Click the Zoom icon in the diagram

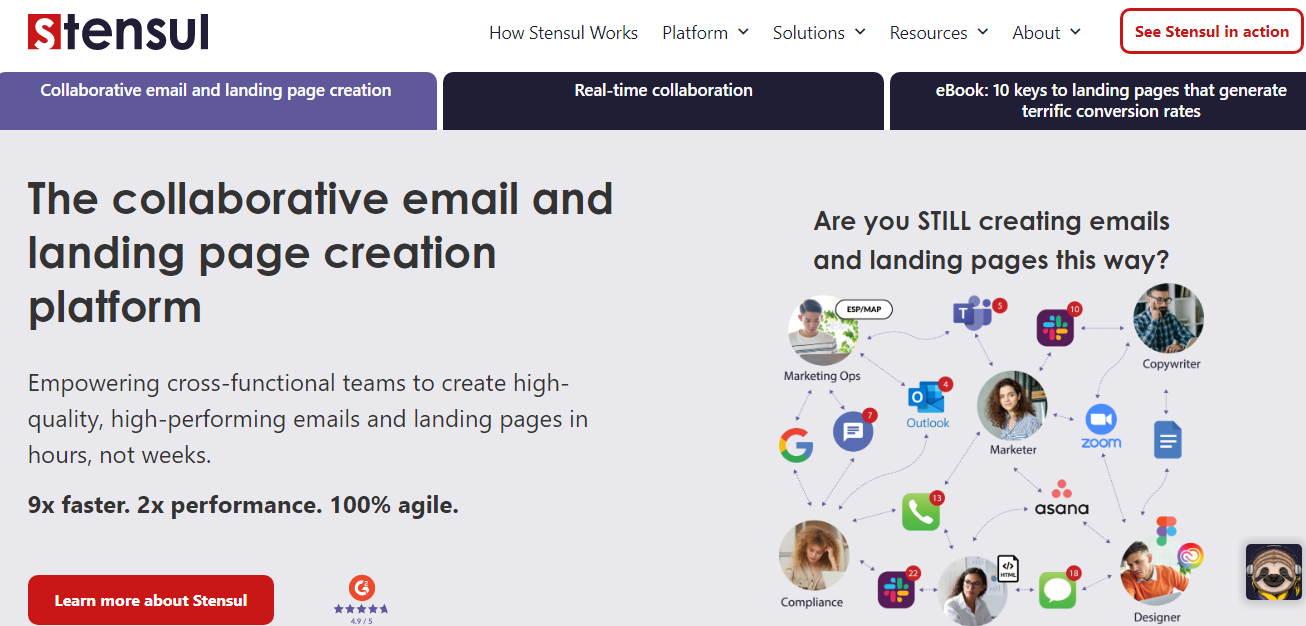pos(1101,424)
